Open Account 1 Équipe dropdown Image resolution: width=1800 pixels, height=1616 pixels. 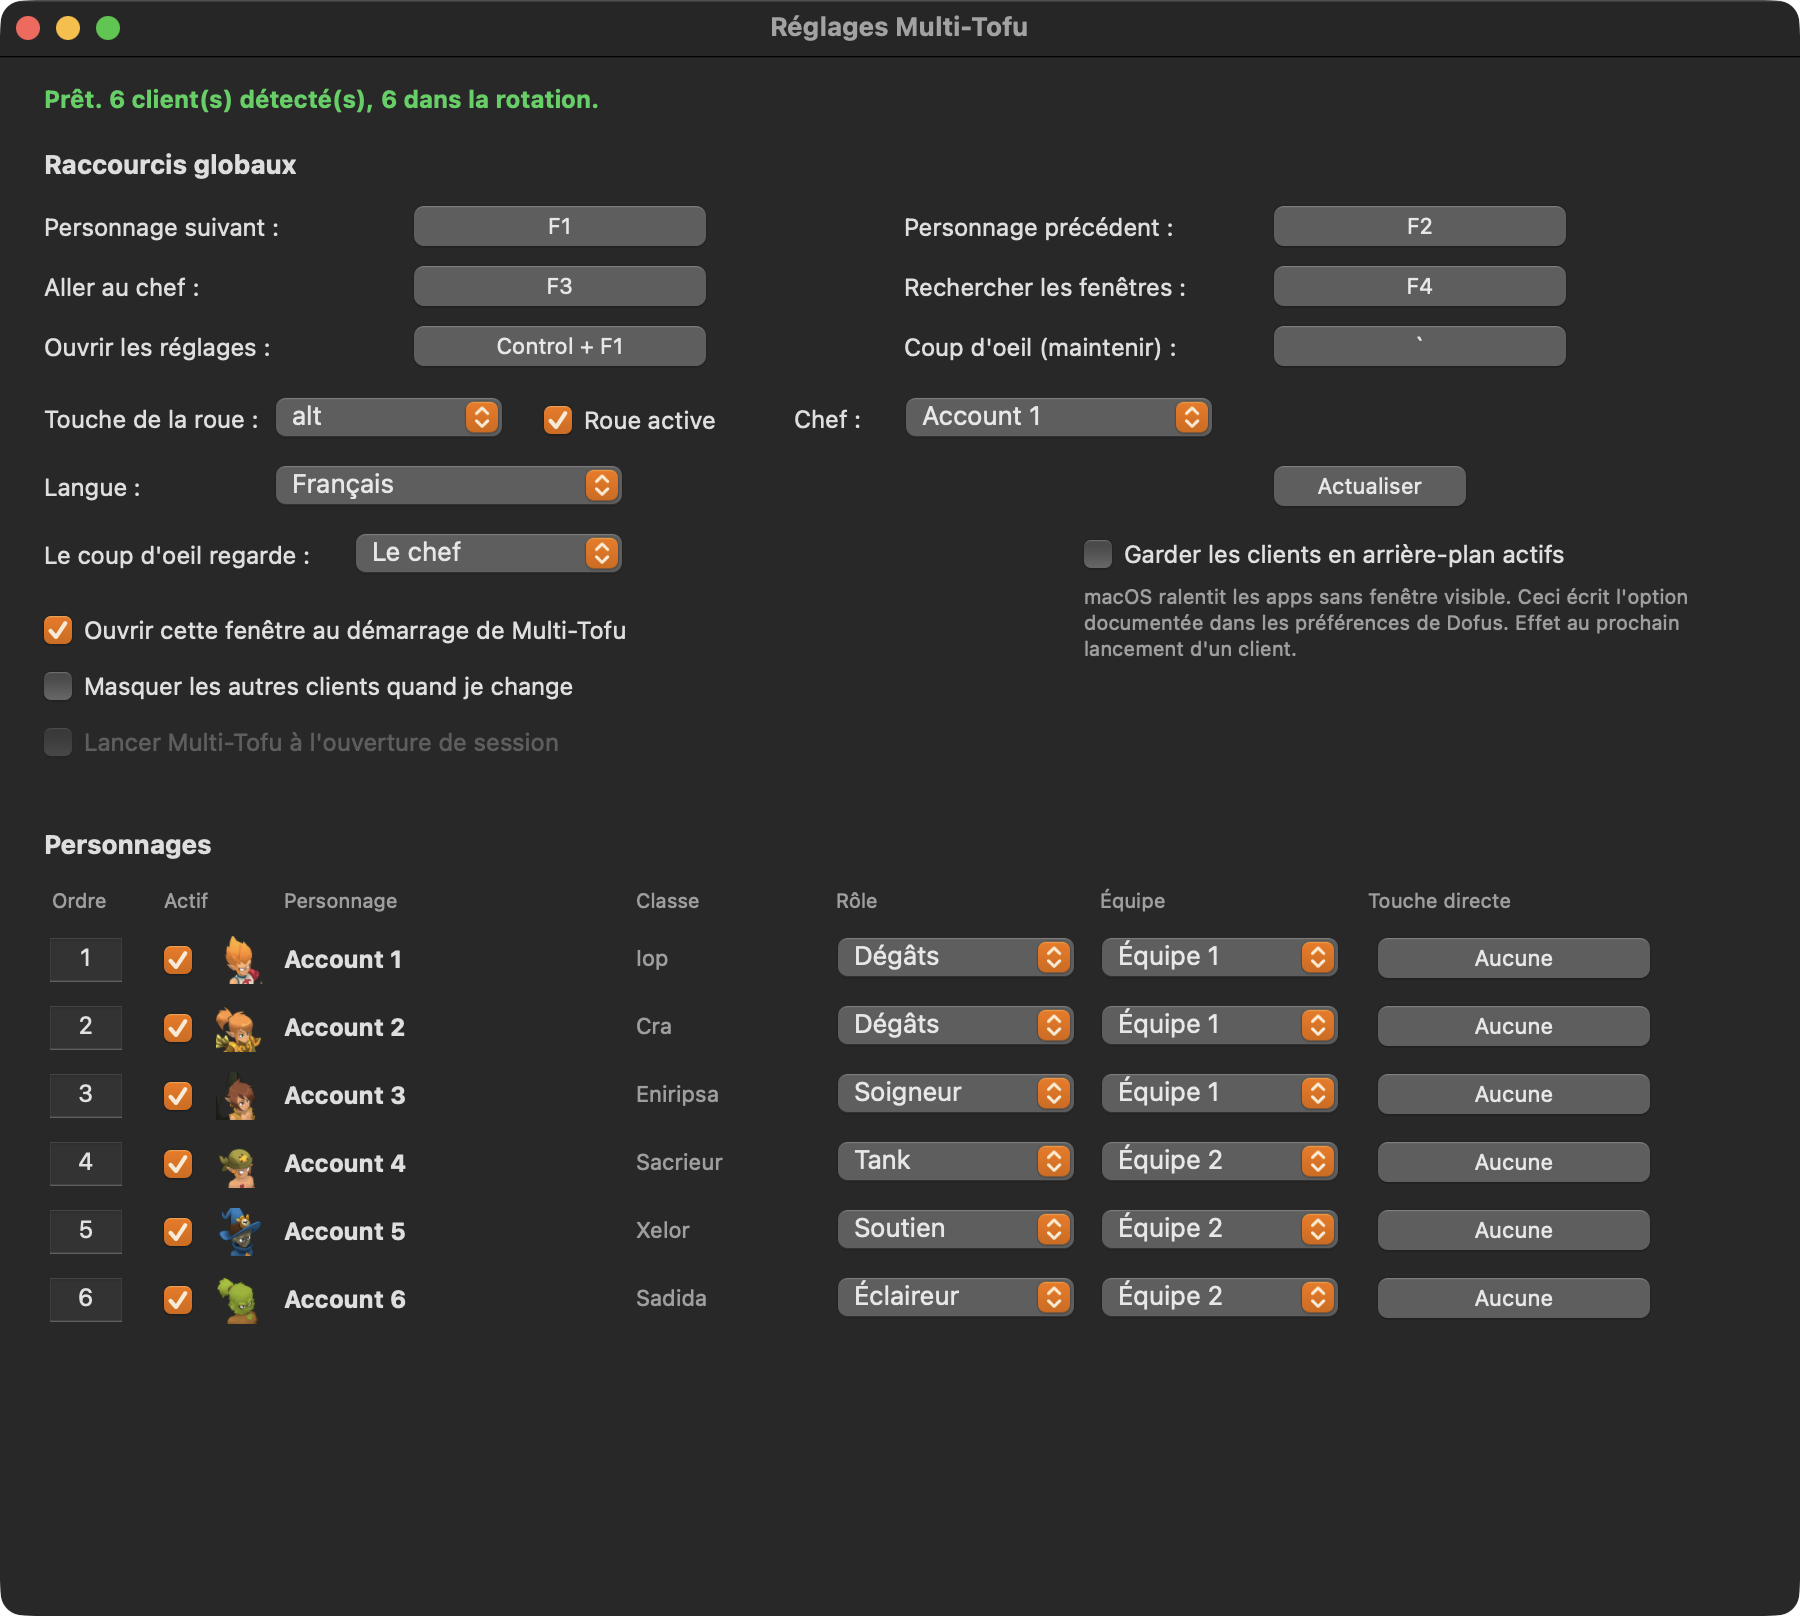[x=1219, y=957]
